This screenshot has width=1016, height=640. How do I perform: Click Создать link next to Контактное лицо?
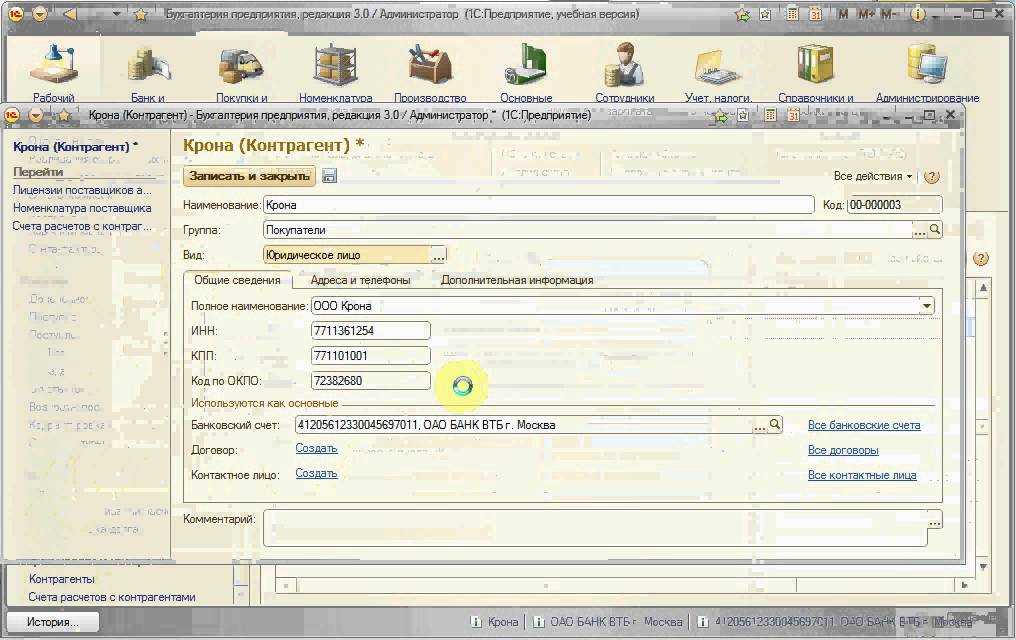(x=316, y=473)
